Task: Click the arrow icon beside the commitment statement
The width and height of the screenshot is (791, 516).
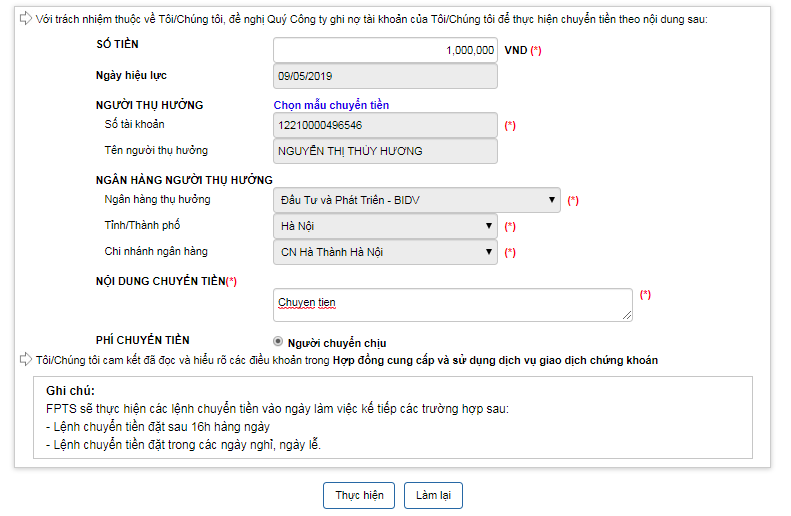Action: (x=26, y=360)
